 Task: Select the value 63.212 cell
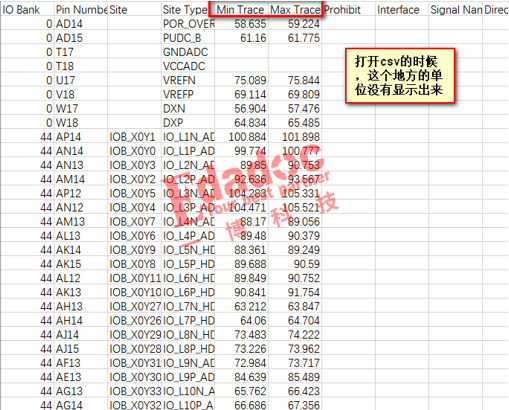click(x=241, y=306)
